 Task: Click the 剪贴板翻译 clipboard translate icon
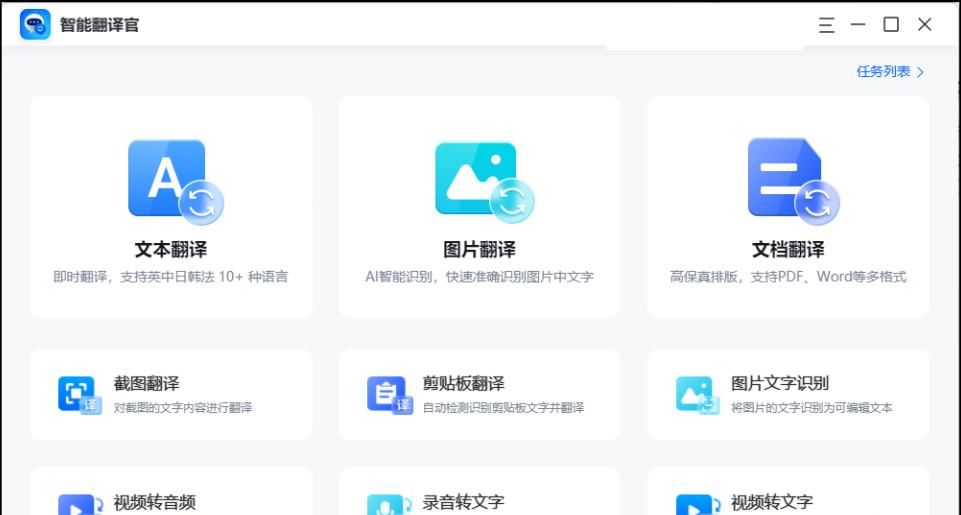tap(390, 395)
